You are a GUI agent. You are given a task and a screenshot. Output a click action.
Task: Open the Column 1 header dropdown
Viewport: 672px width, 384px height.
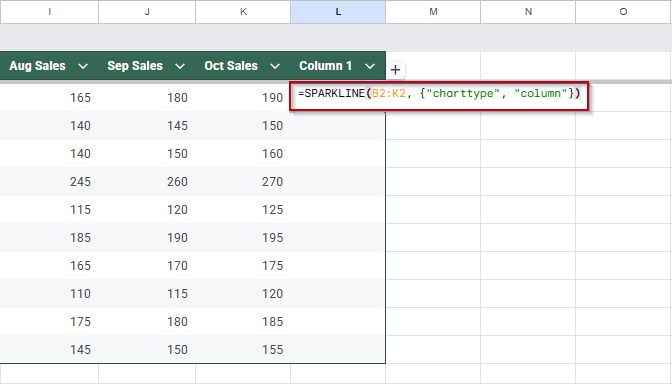[370, 66]
